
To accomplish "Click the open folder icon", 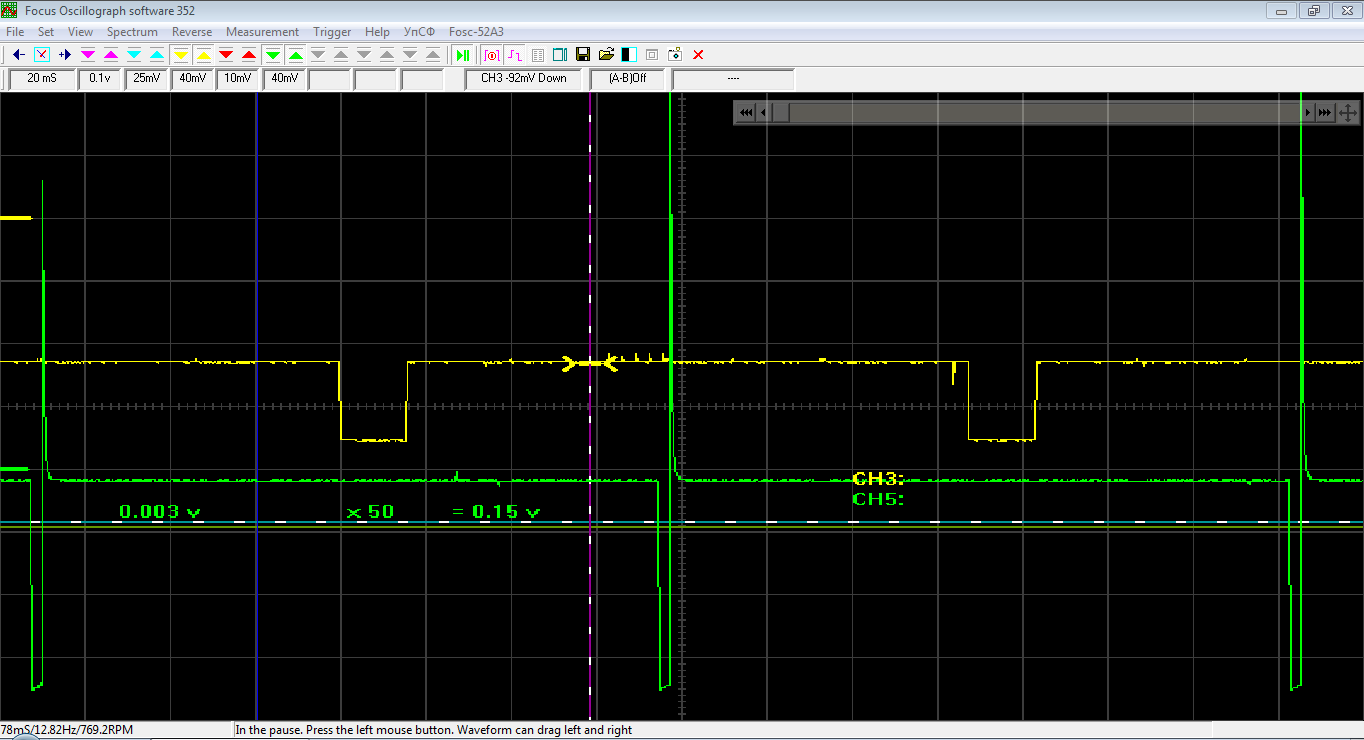I will (x=606, y=54).
